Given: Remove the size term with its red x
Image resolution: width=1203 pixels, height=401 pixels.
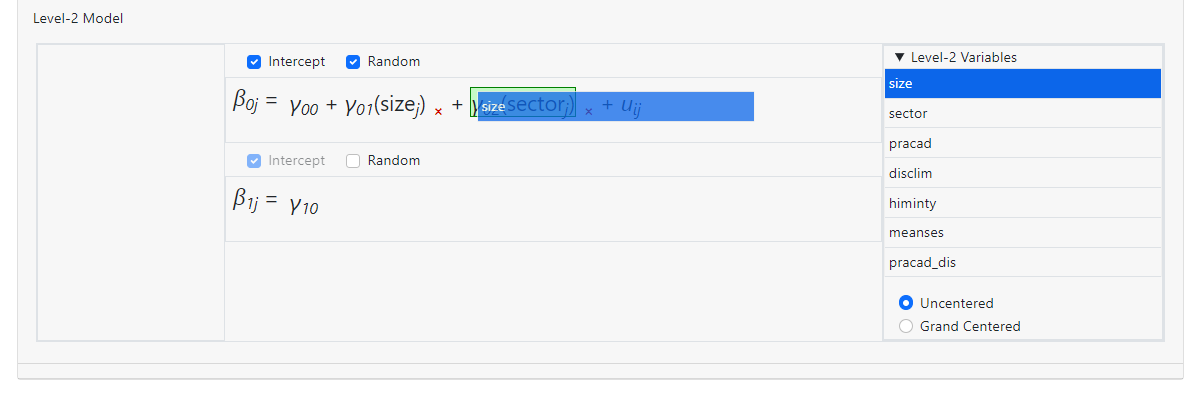Looking at the screenshot, I should (438, 112).
